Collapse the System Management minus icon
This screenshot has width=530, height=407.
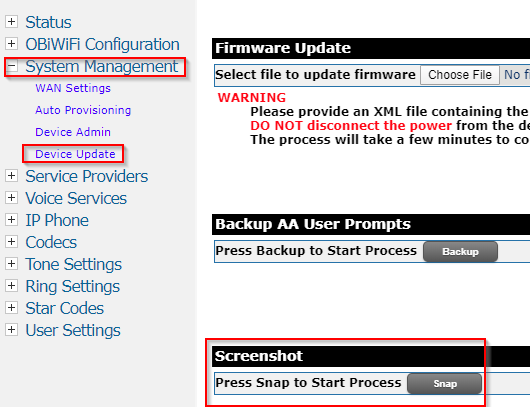(11, 66)
